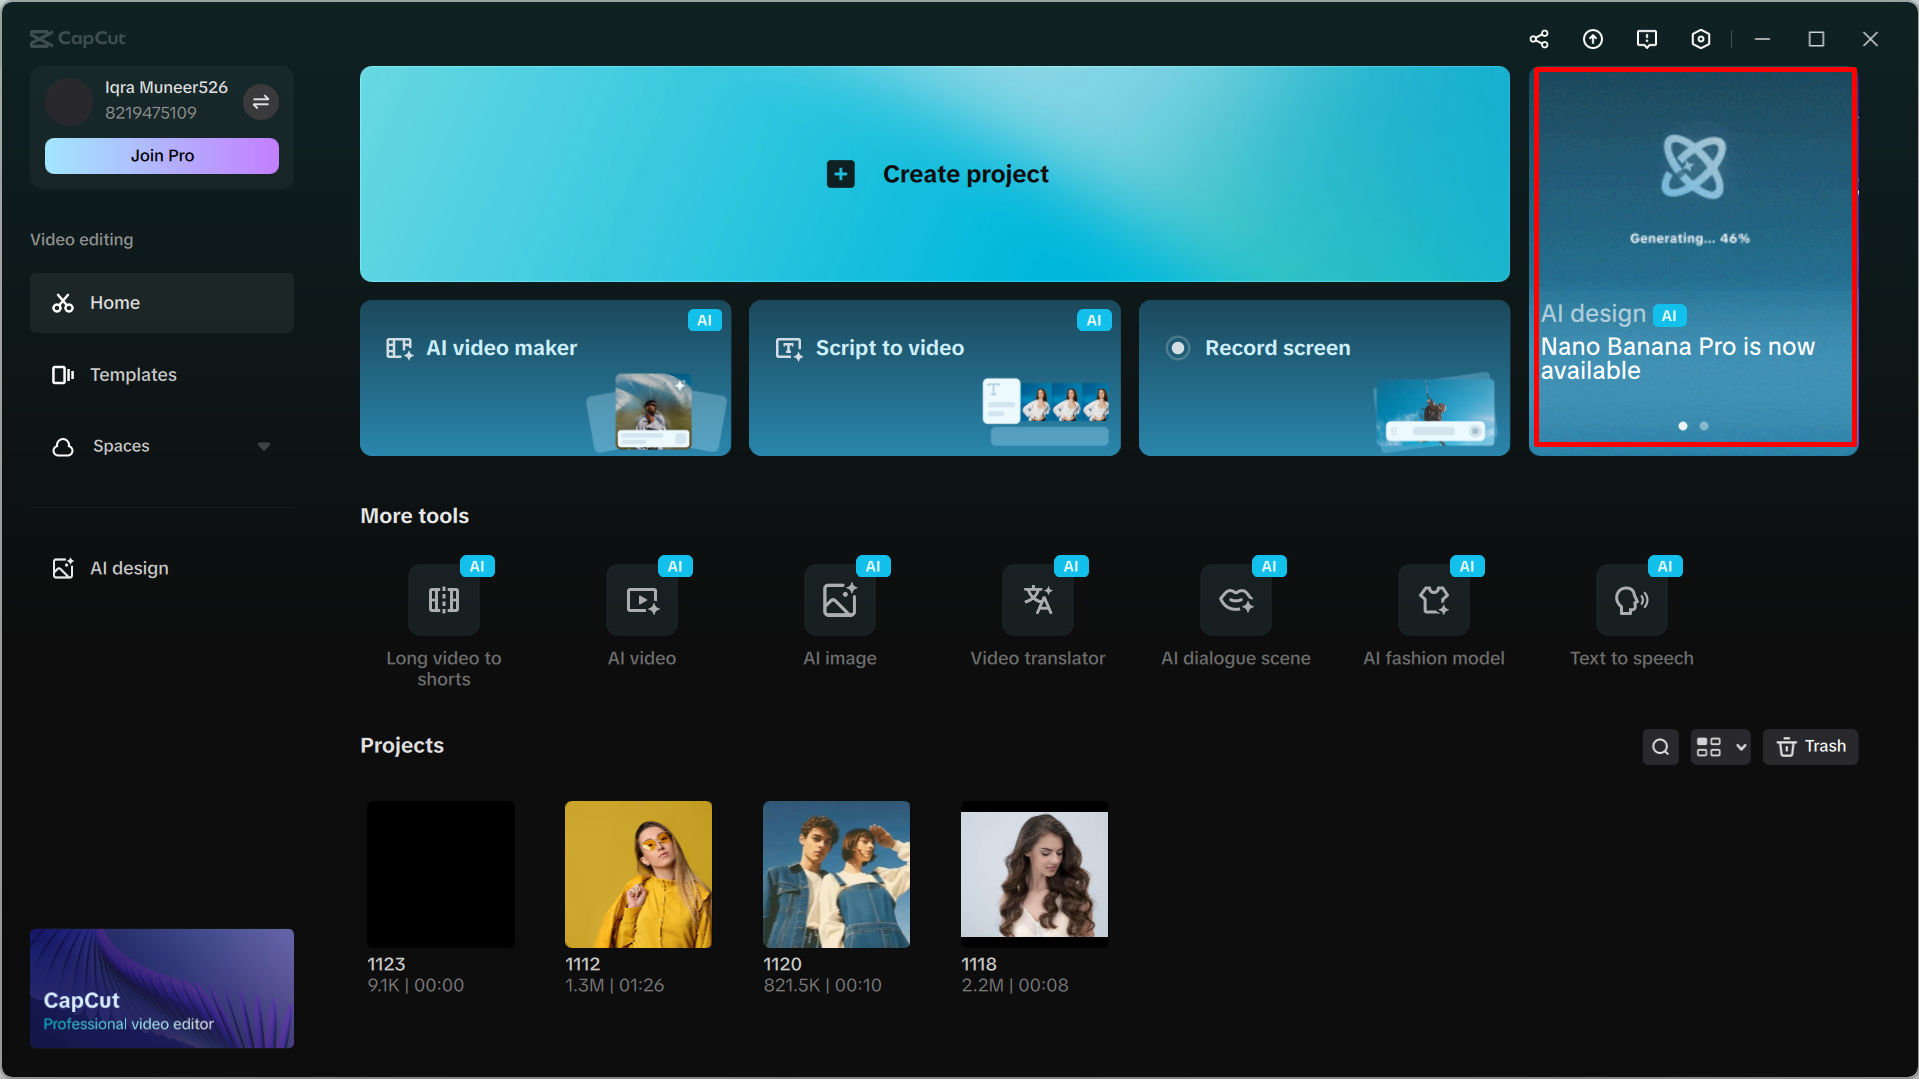
Task: Click the CapCut Professional video editor banner
Action: pos(162,989)
